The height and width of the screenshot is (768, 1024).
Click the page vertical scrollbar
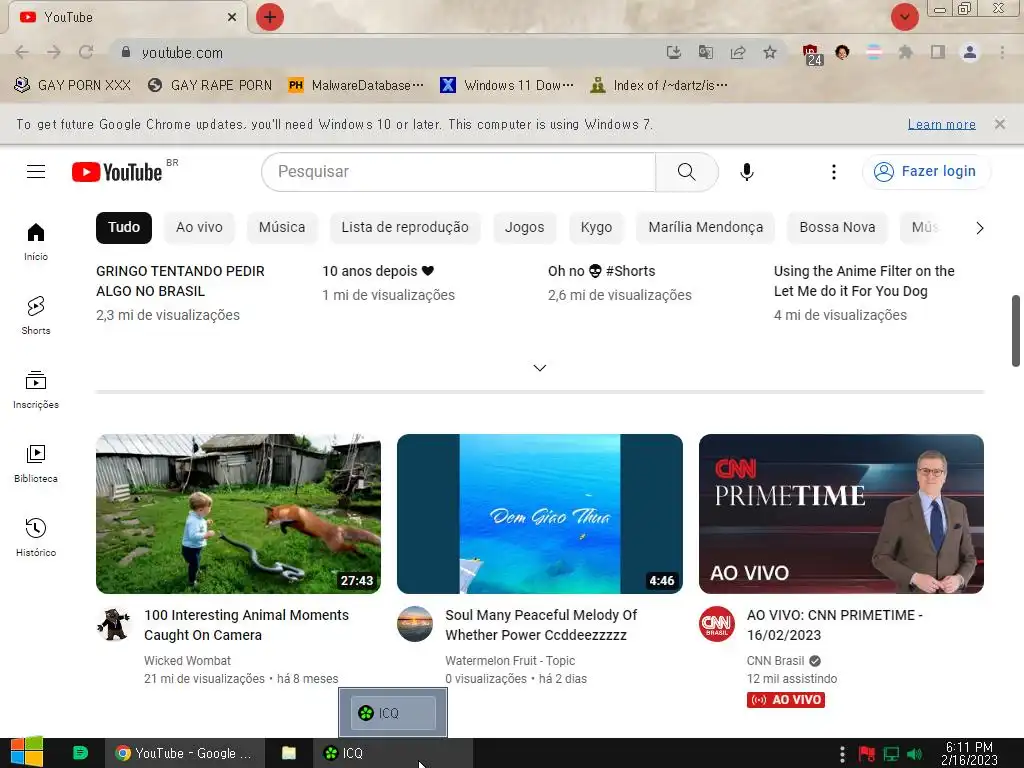coord(1016,331)
